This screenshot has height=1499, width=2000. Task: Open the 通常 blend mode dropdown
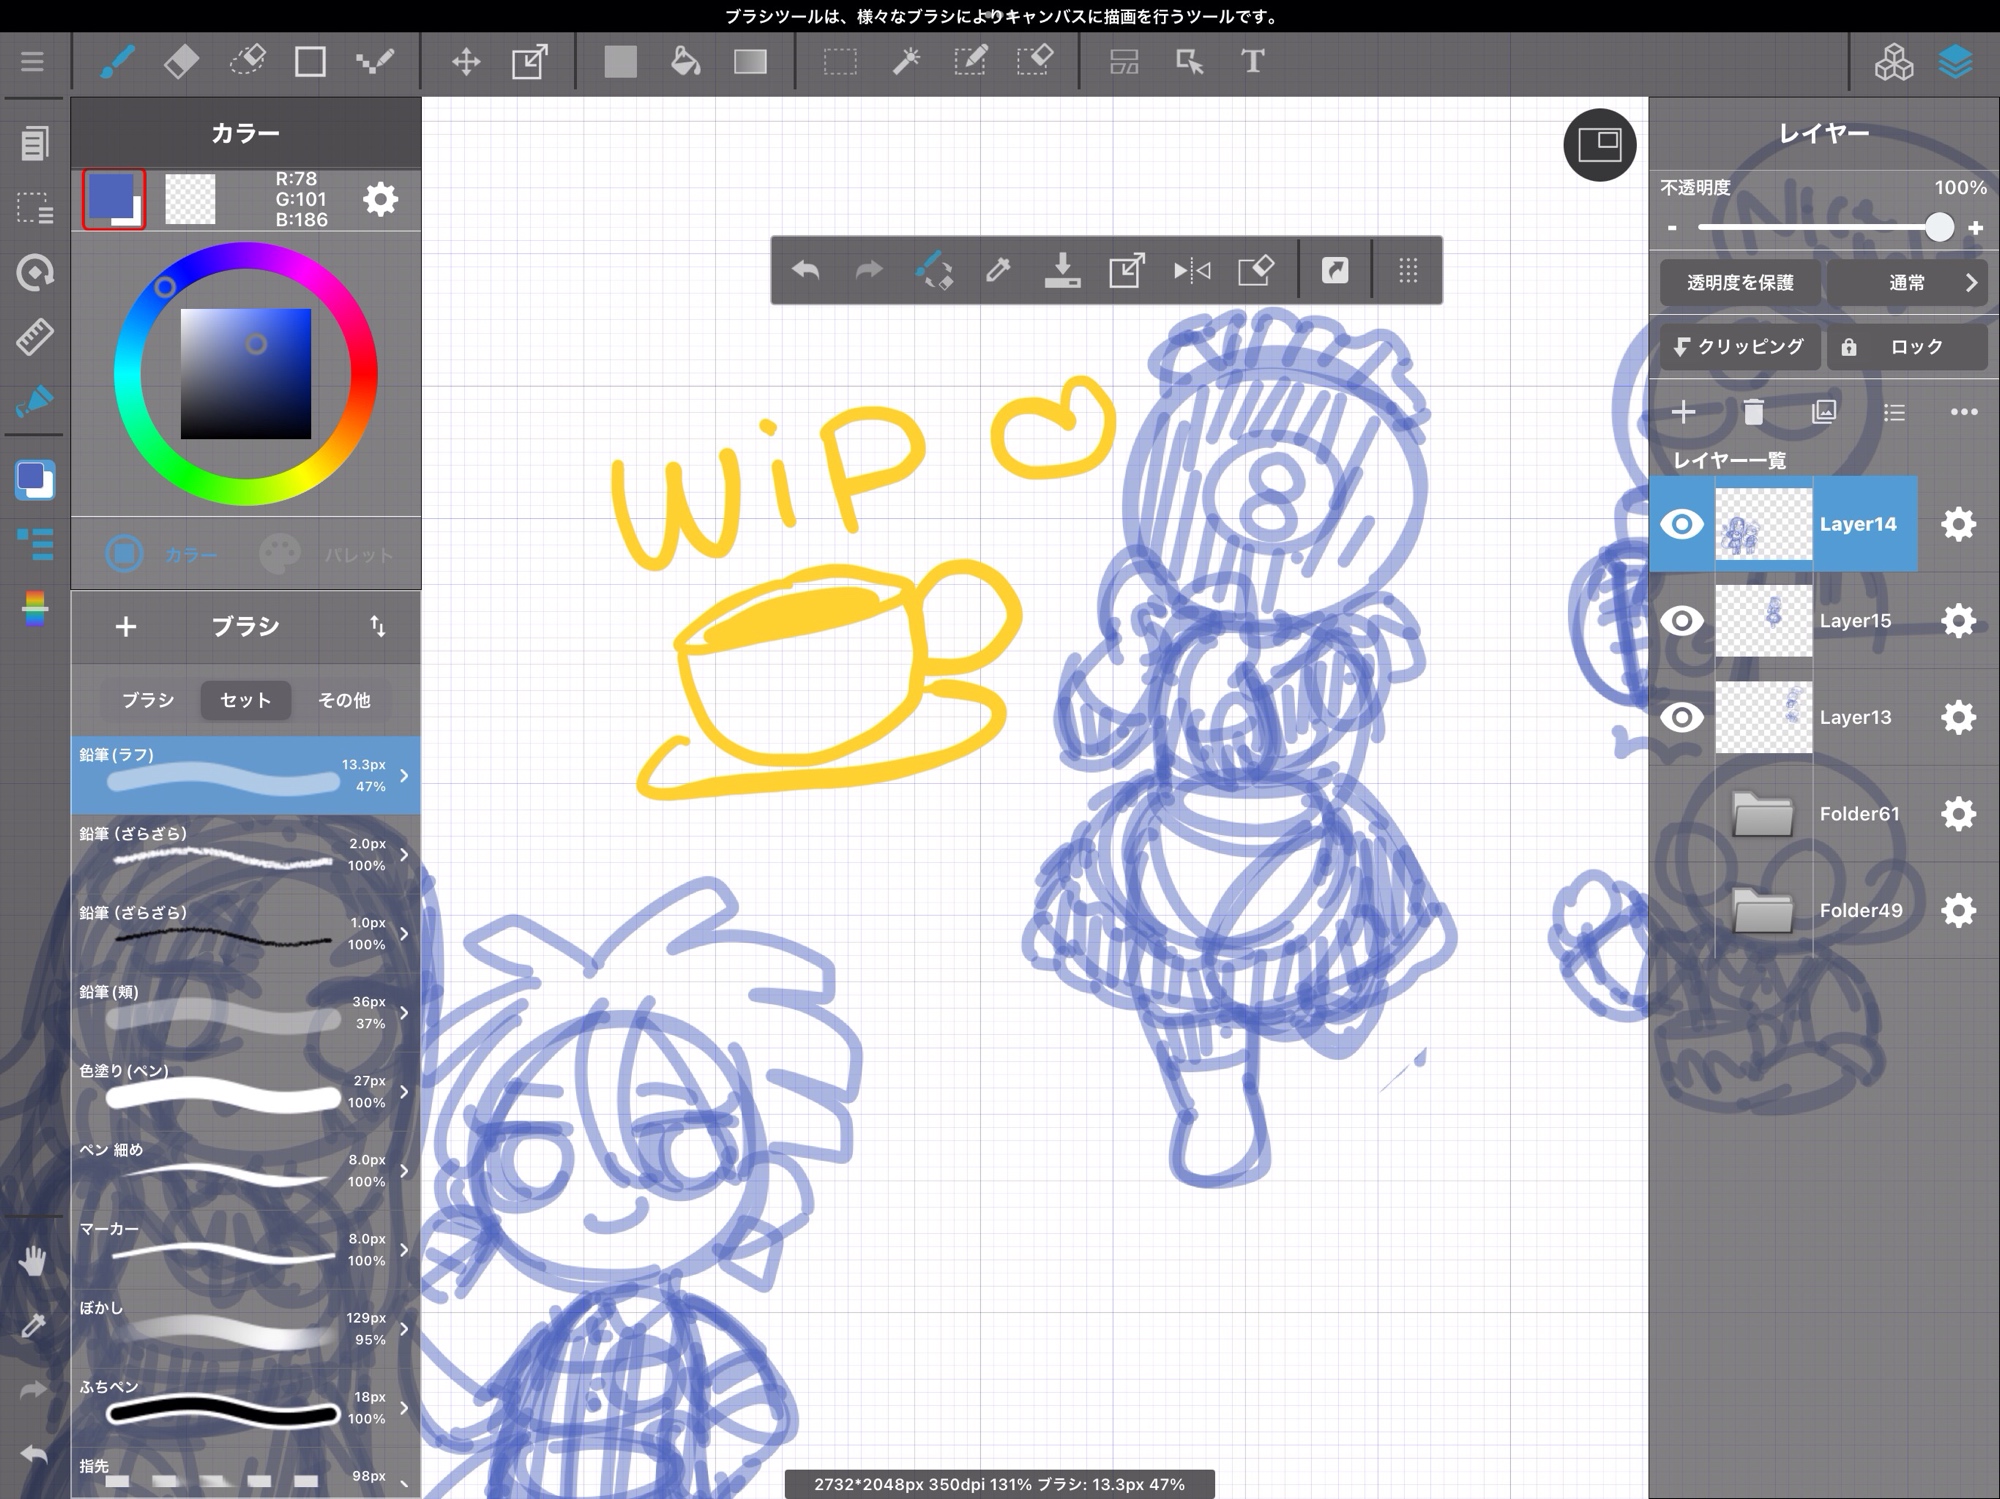(x=1907, y=283)
